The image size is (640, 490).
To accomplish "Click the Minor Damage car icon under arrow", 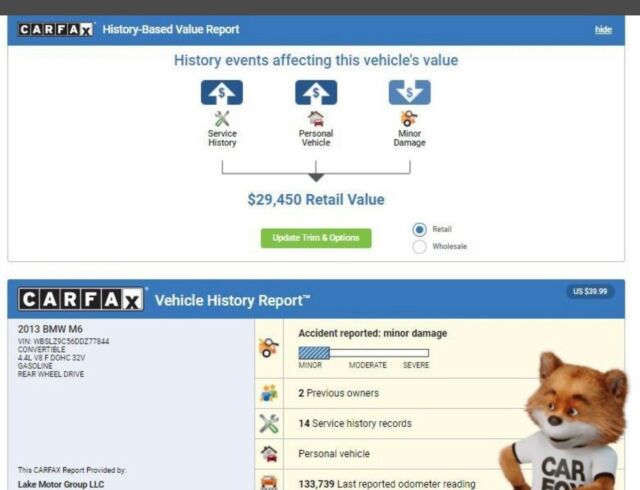I will [409, 119].
